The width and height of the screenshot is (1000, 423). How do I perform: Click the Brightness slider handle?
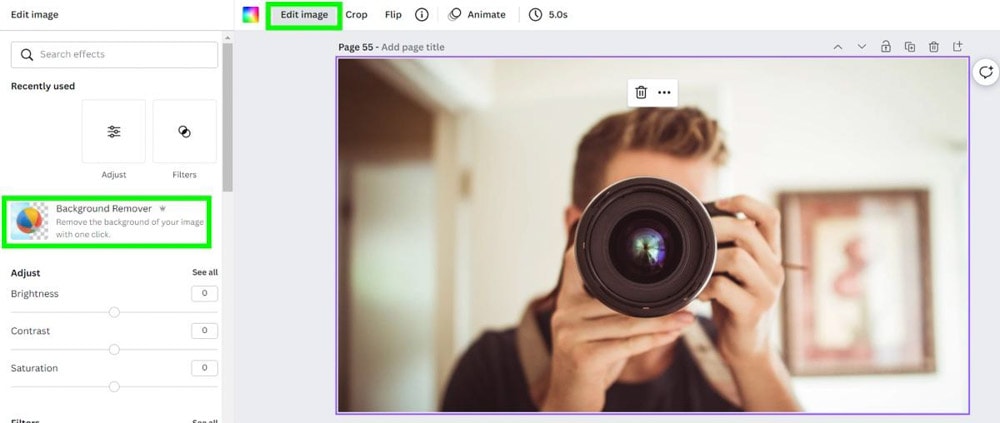114,312
